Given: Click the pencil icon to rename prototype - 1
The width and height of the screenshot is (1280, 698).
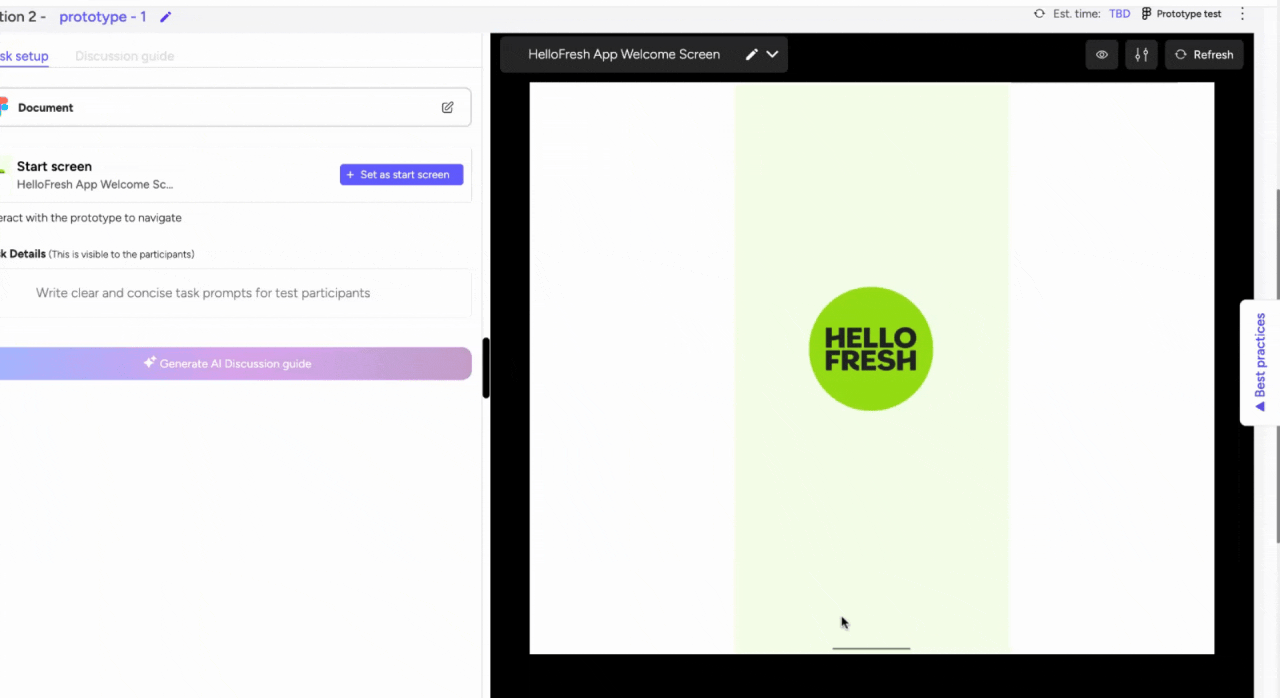Looking at the screenshot, I should point(165,17).
